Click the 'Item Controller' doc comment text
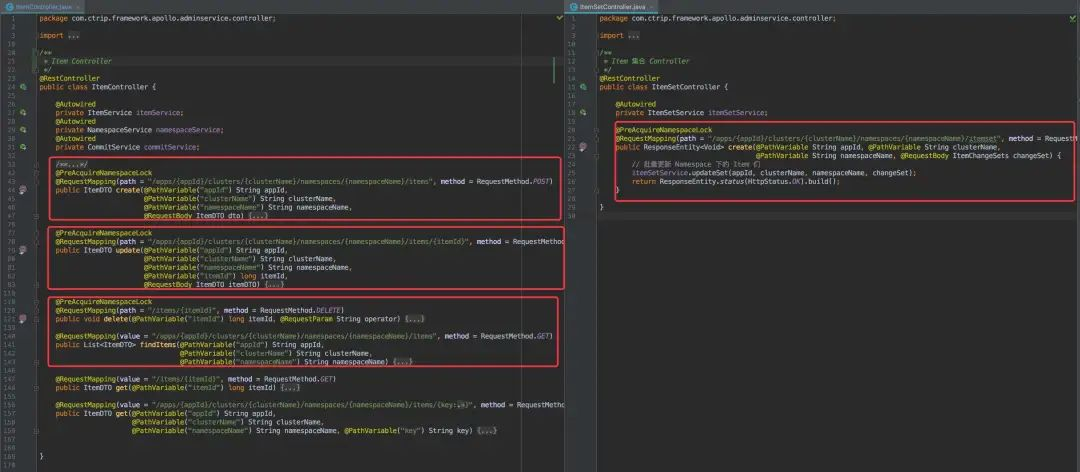 point(81,61)
